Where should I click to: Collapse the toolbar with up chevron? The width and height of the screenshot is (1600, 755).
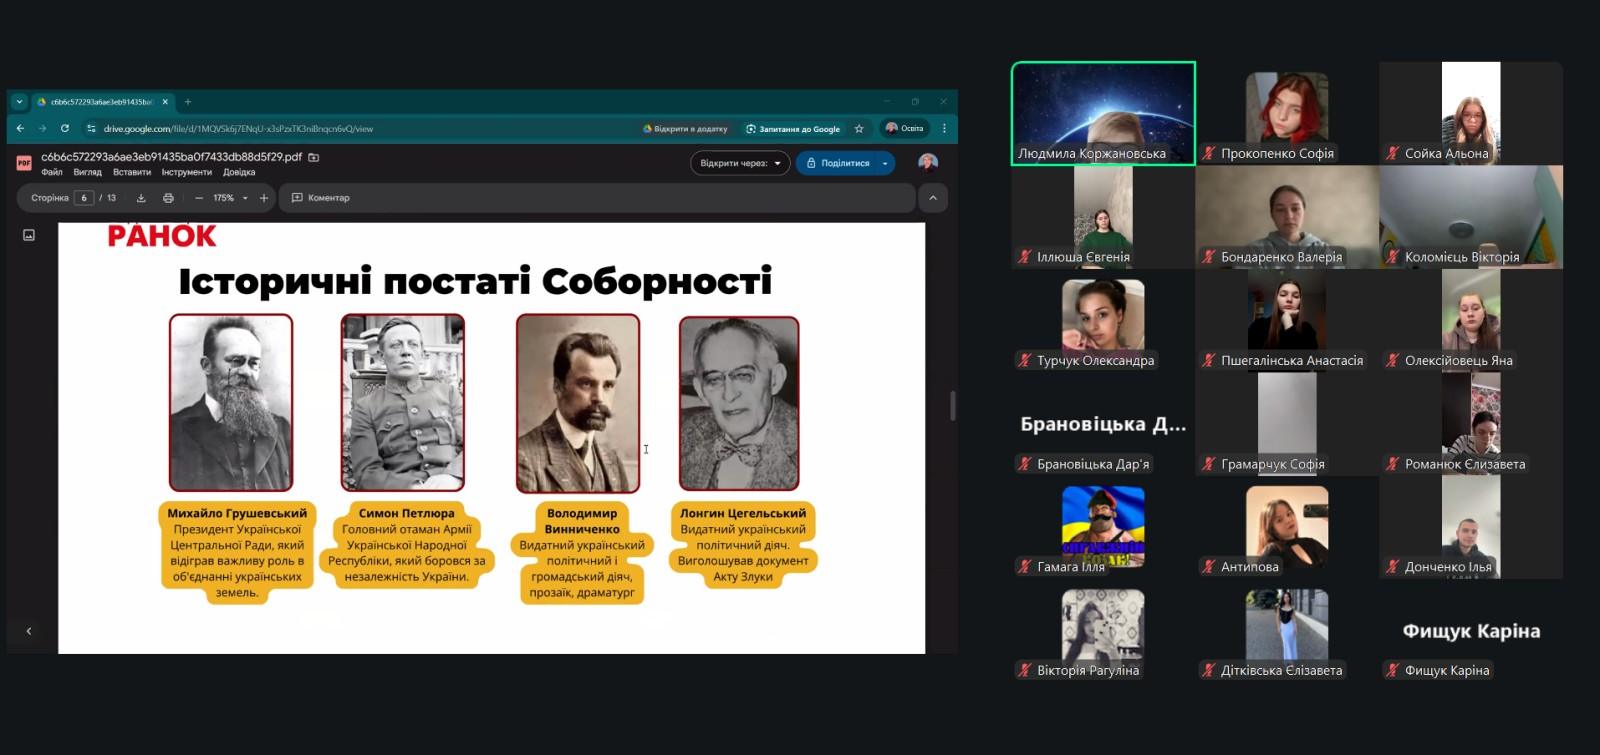[933, 198]
